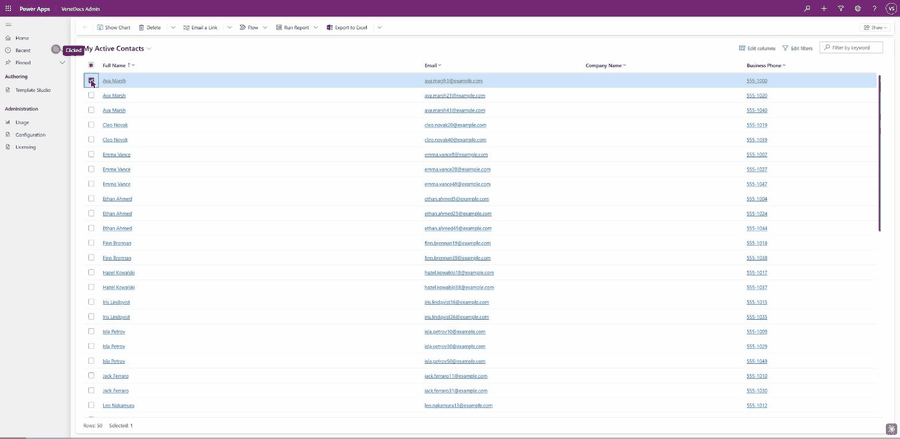Open the My Active Contacts view selector

(x=118, y=49)
